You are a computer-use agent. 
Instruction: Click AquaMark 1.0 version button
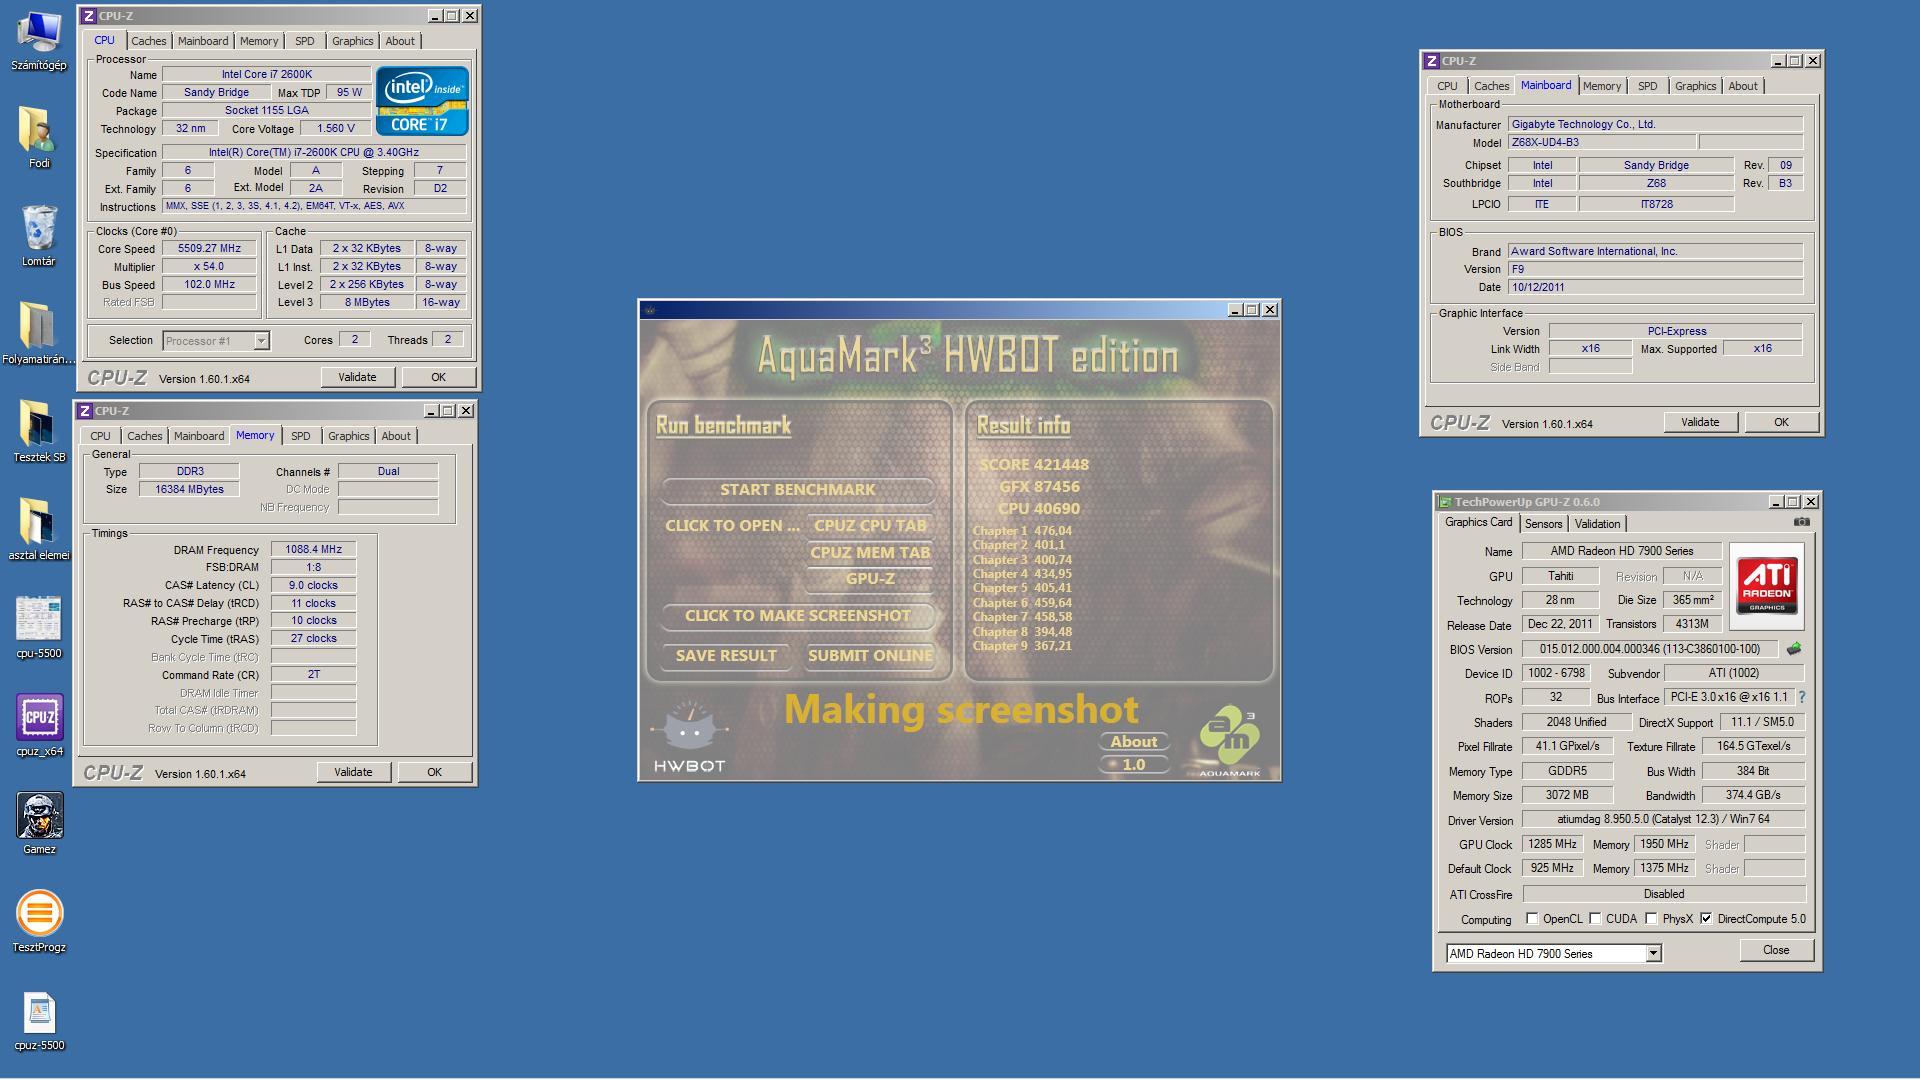(1133, 765)
